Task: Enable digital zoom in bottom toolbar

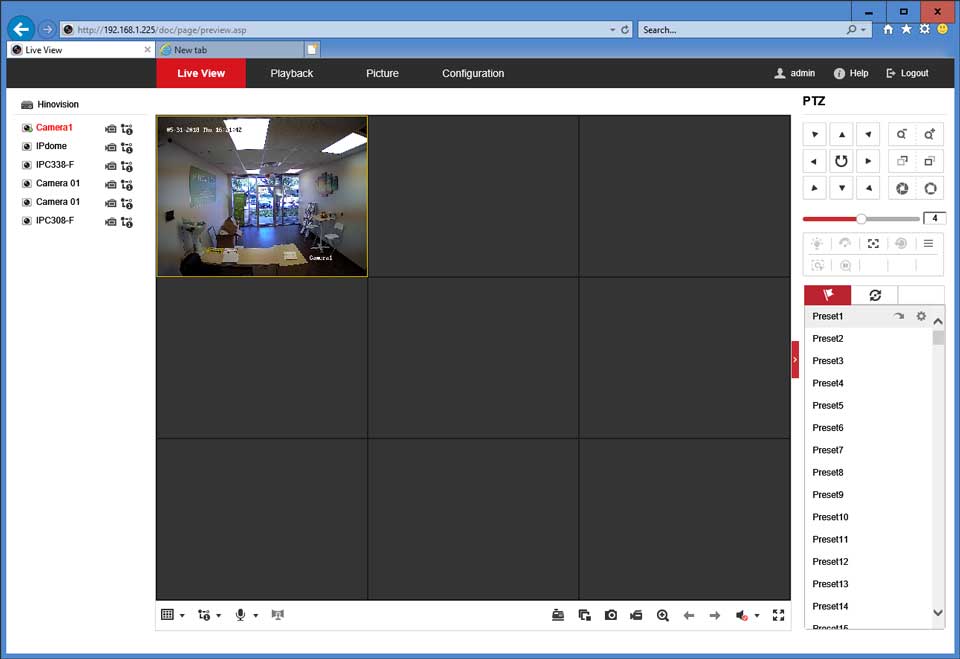Action: coord(662,615)
